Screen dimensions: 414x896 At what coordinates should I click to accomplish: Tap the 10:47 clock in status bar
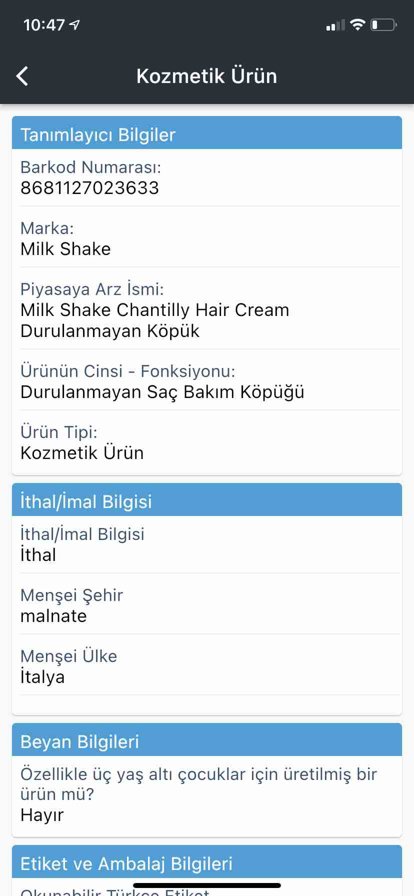(x=44, y=25)
